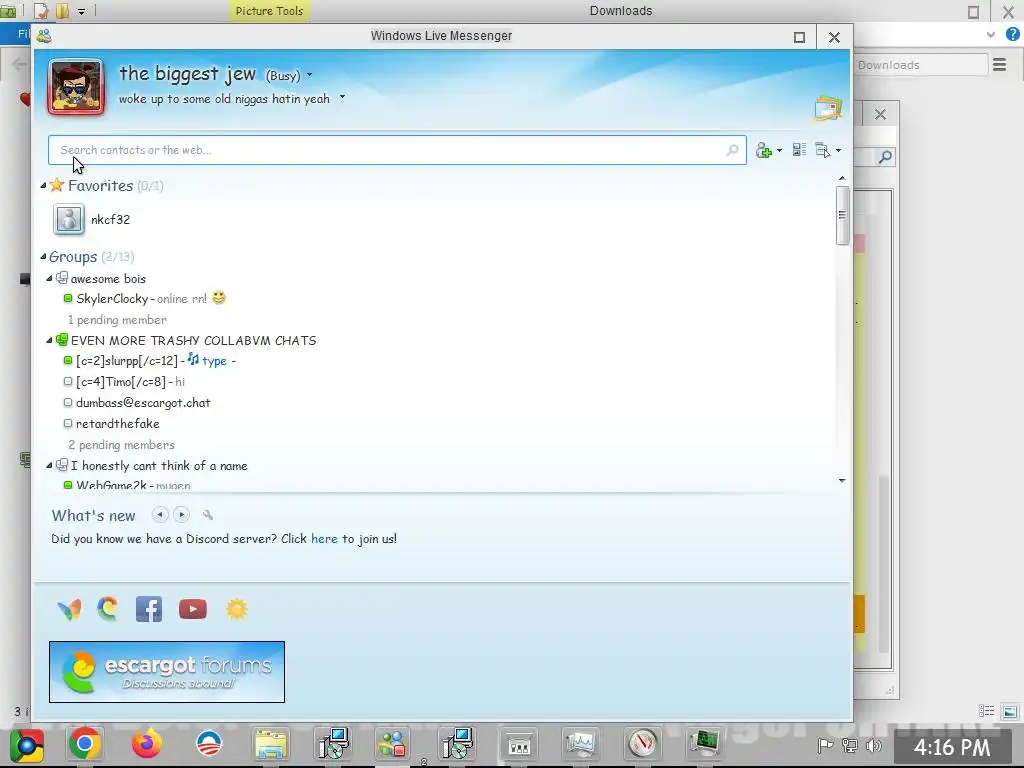Click the blue help icon in Downloads window
The height and width of the screenshot is (768, 1024).
pos(1013,35)
